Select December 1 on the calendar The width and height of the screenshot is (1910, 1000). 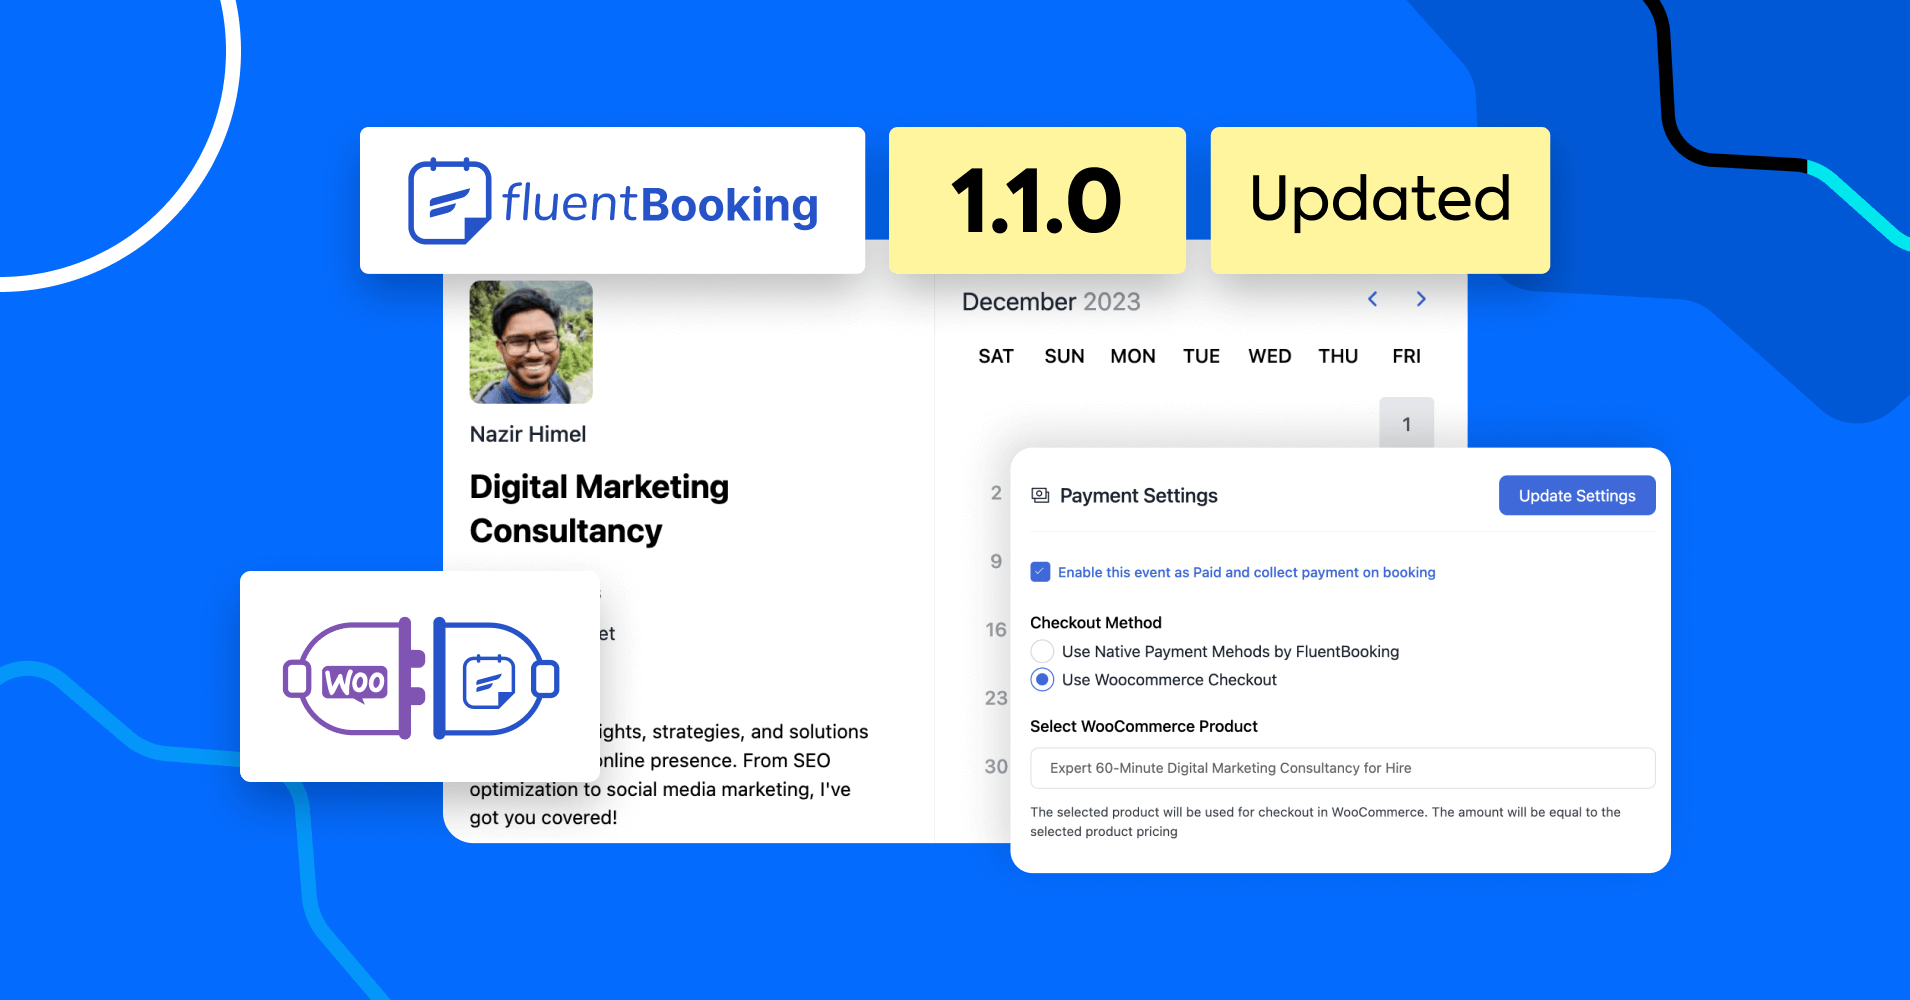tap(1406, 423)
